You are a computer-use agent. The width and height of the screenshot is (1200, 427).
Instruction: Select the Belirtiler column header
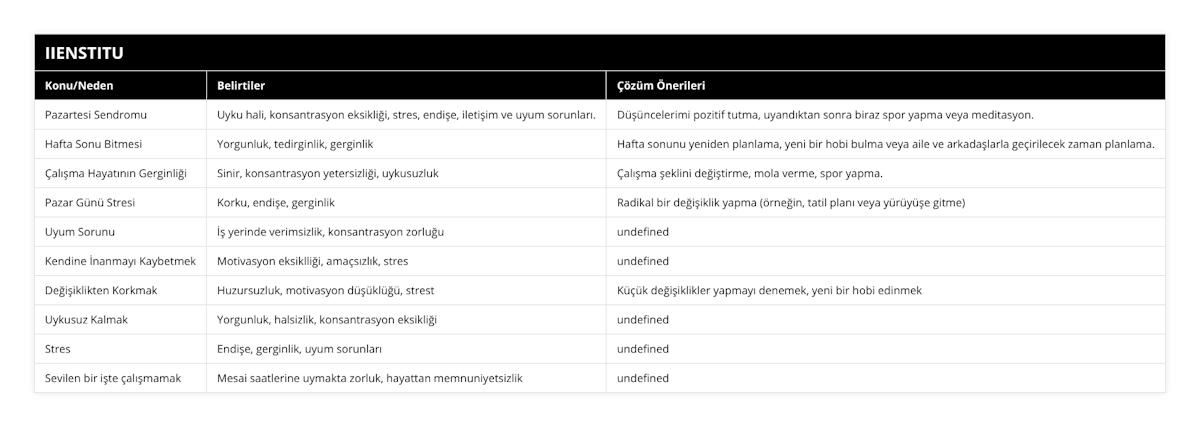[406, 85]
